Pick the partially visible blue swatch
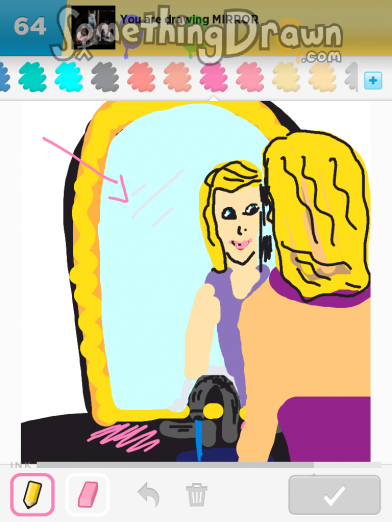This screenshot has width=392, height=522. point(4,77)
